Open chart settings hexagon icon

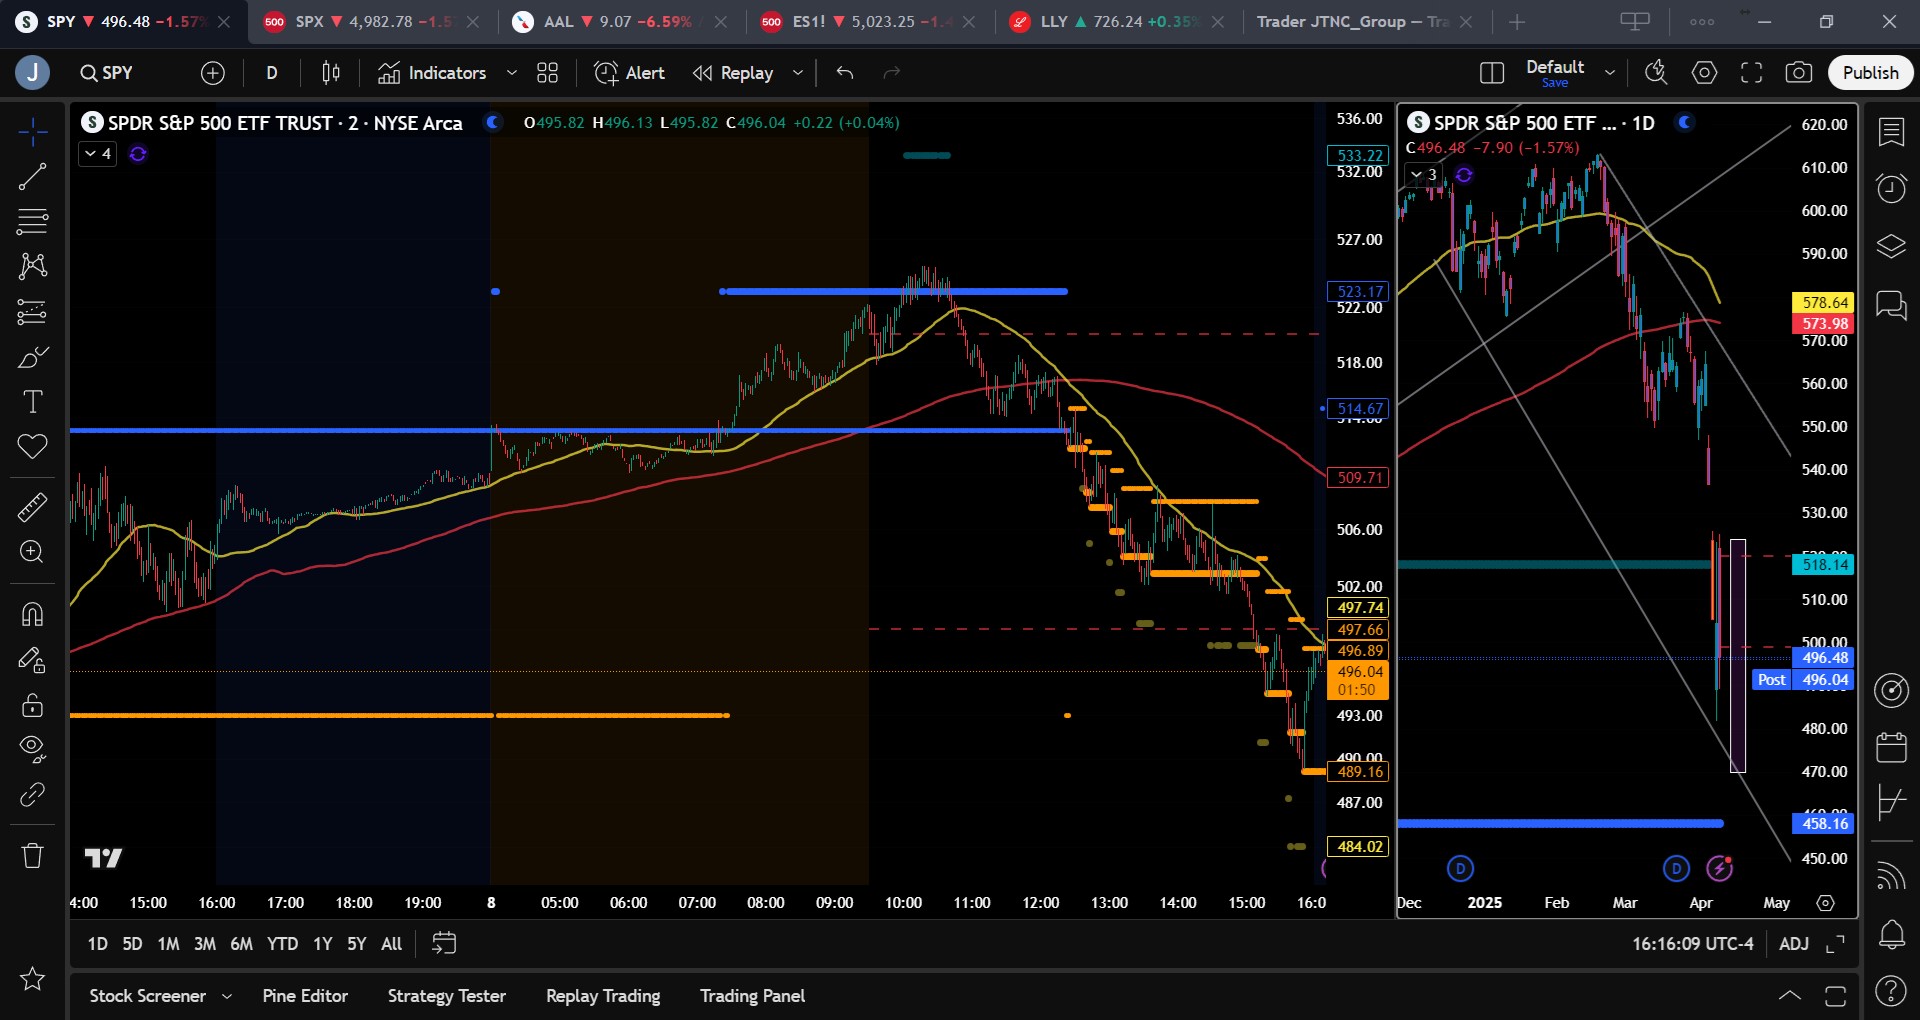tap(1704, 73)
